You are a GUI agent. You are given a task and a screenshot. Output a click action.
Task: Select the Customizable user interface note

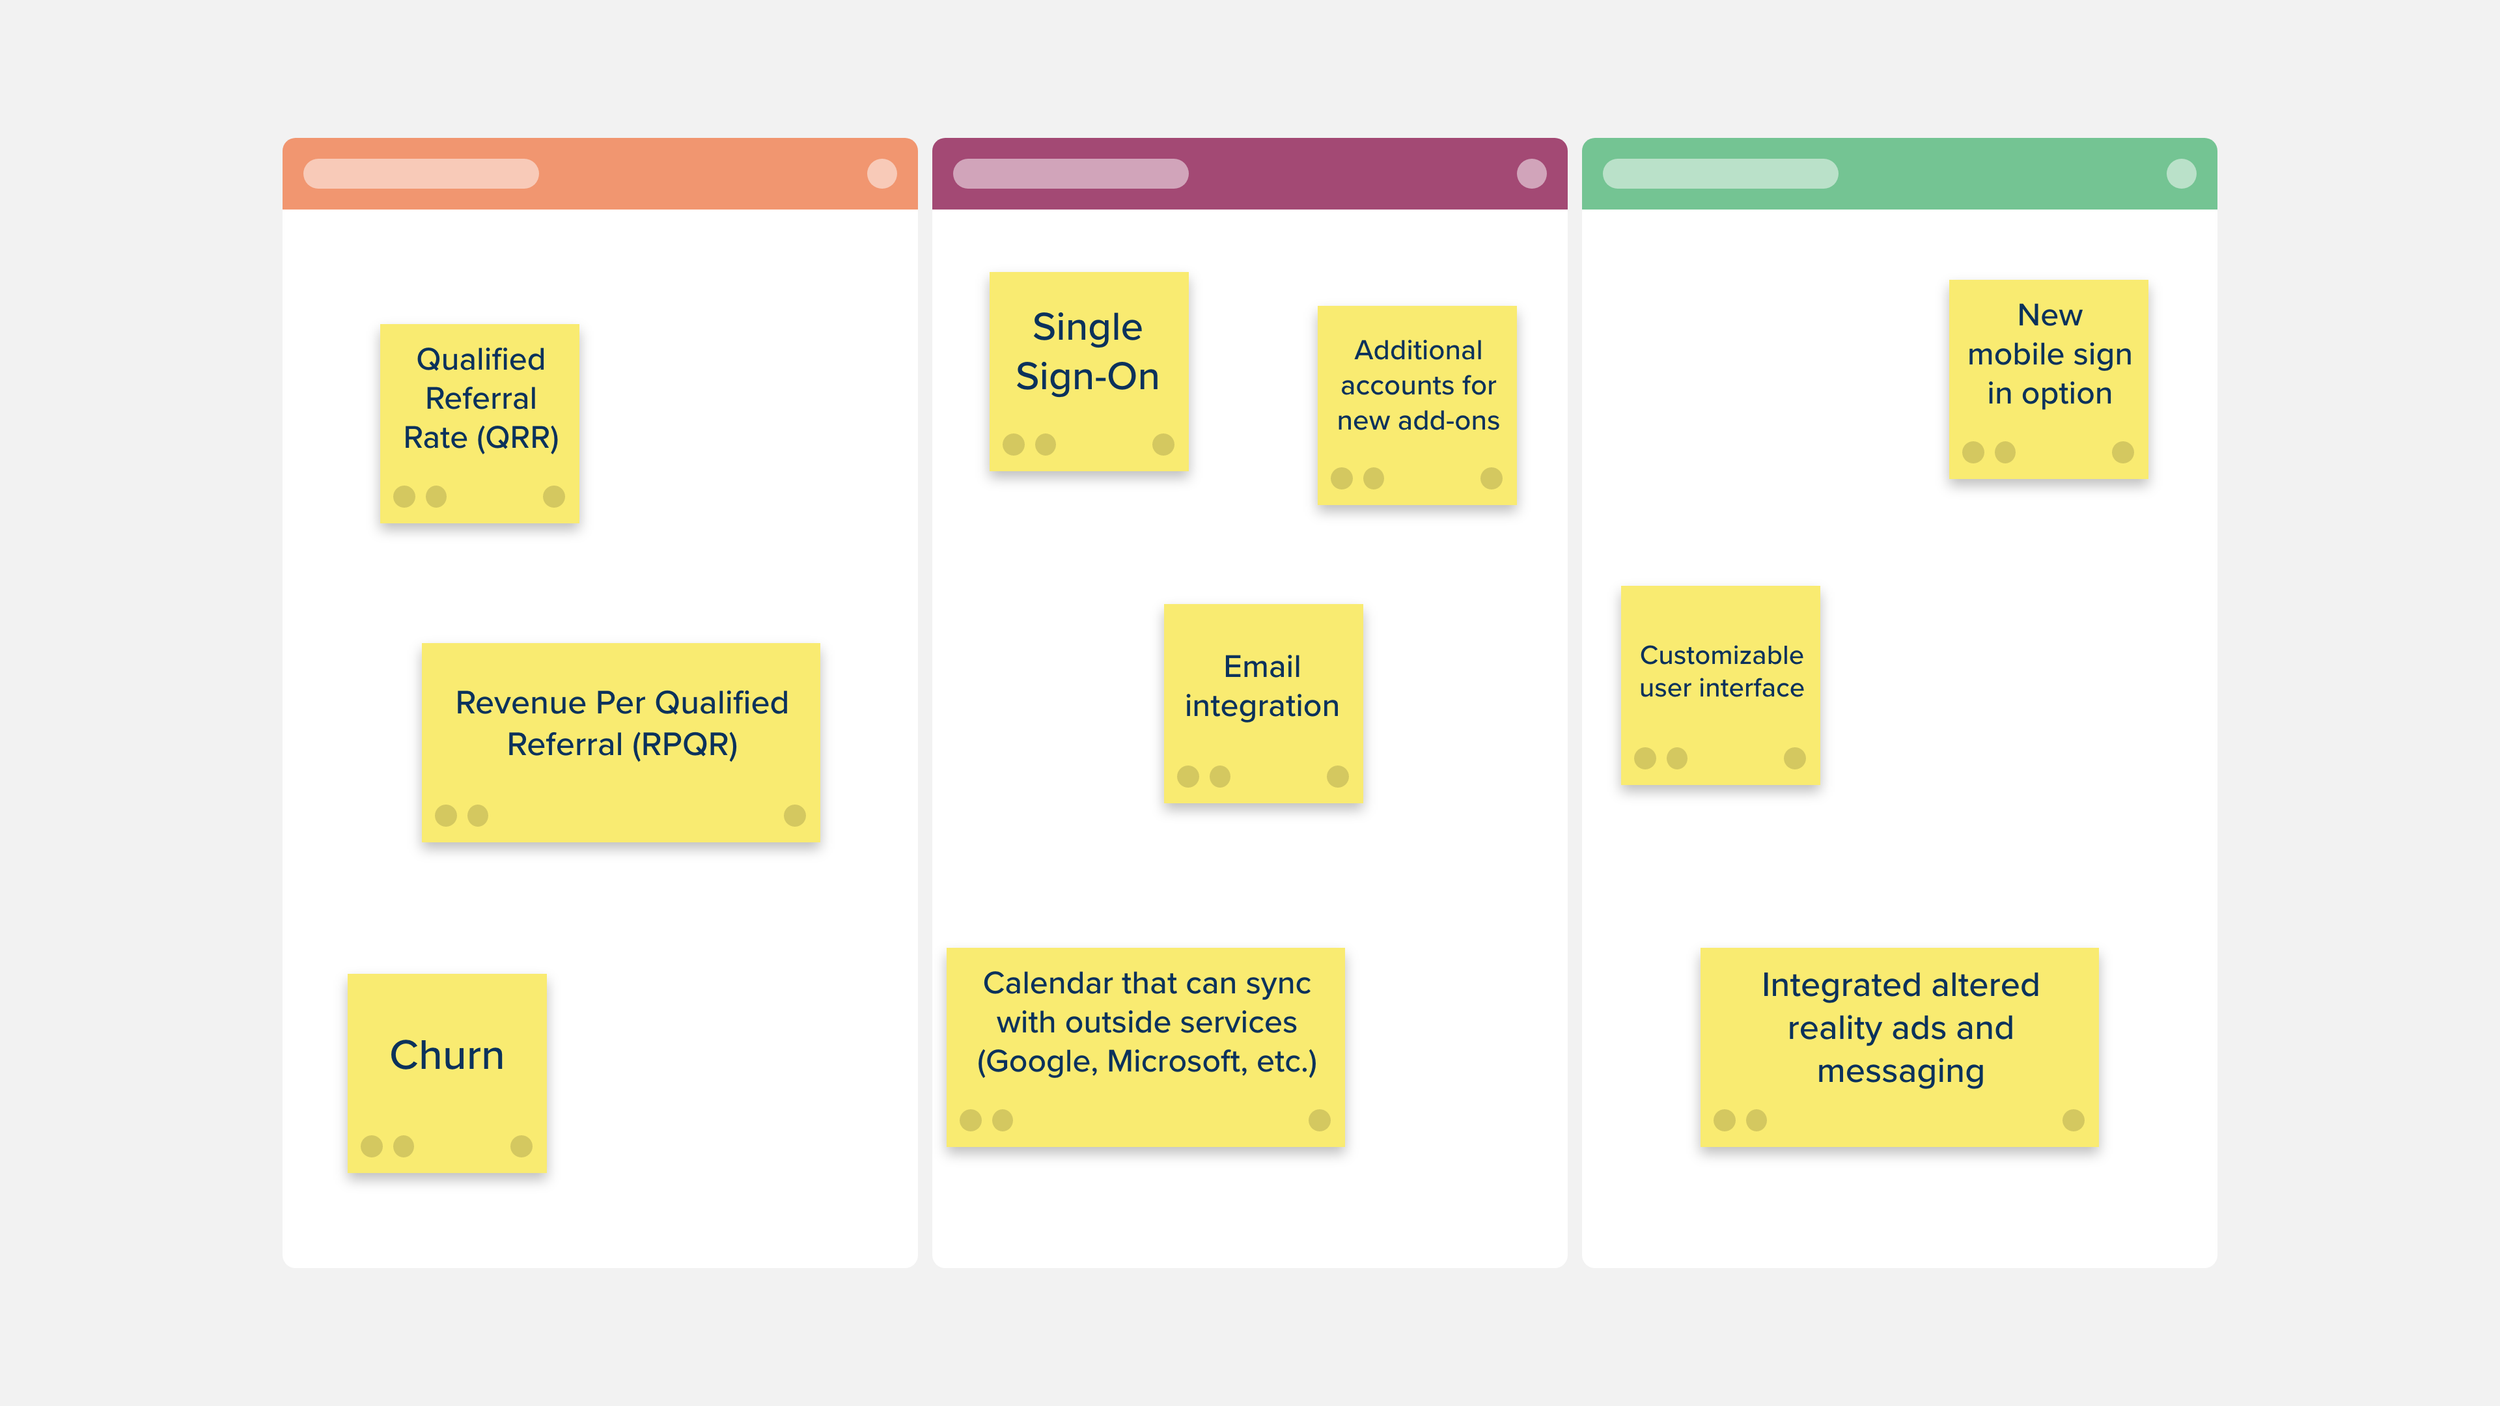[1720, 672]
